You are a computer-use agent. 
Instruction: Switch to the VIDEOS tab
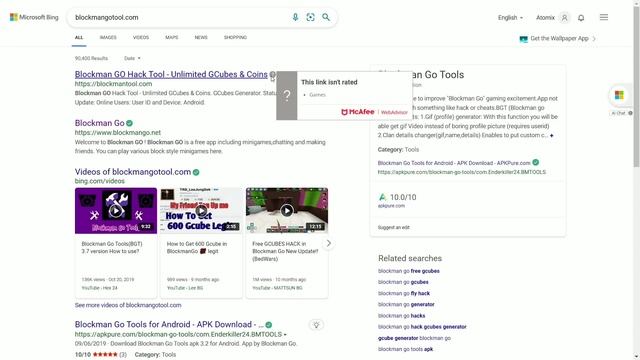pyautogui.click(x=141, y=38)
